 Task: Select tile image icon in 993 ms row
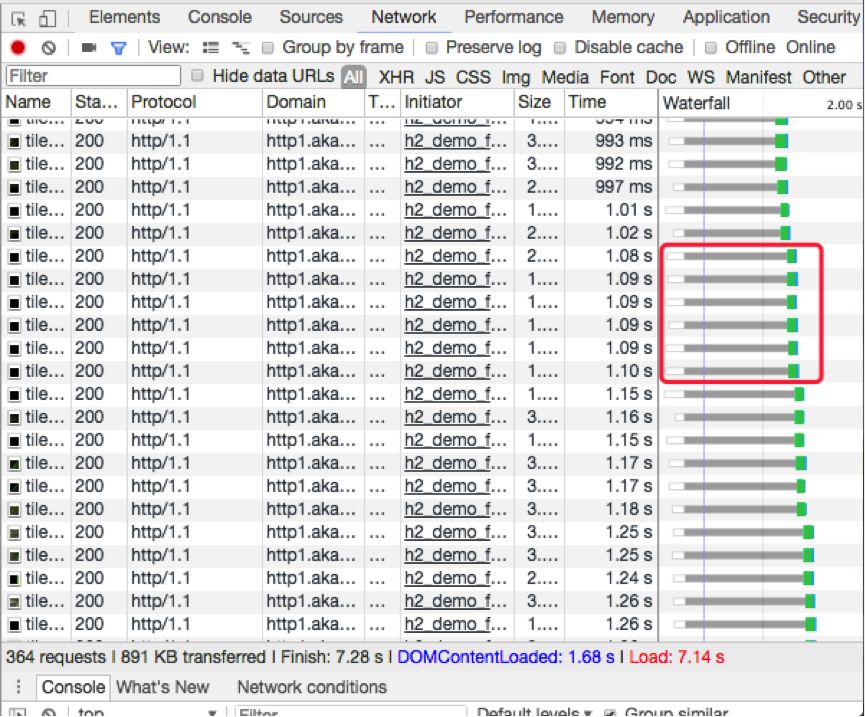(14, 142)
